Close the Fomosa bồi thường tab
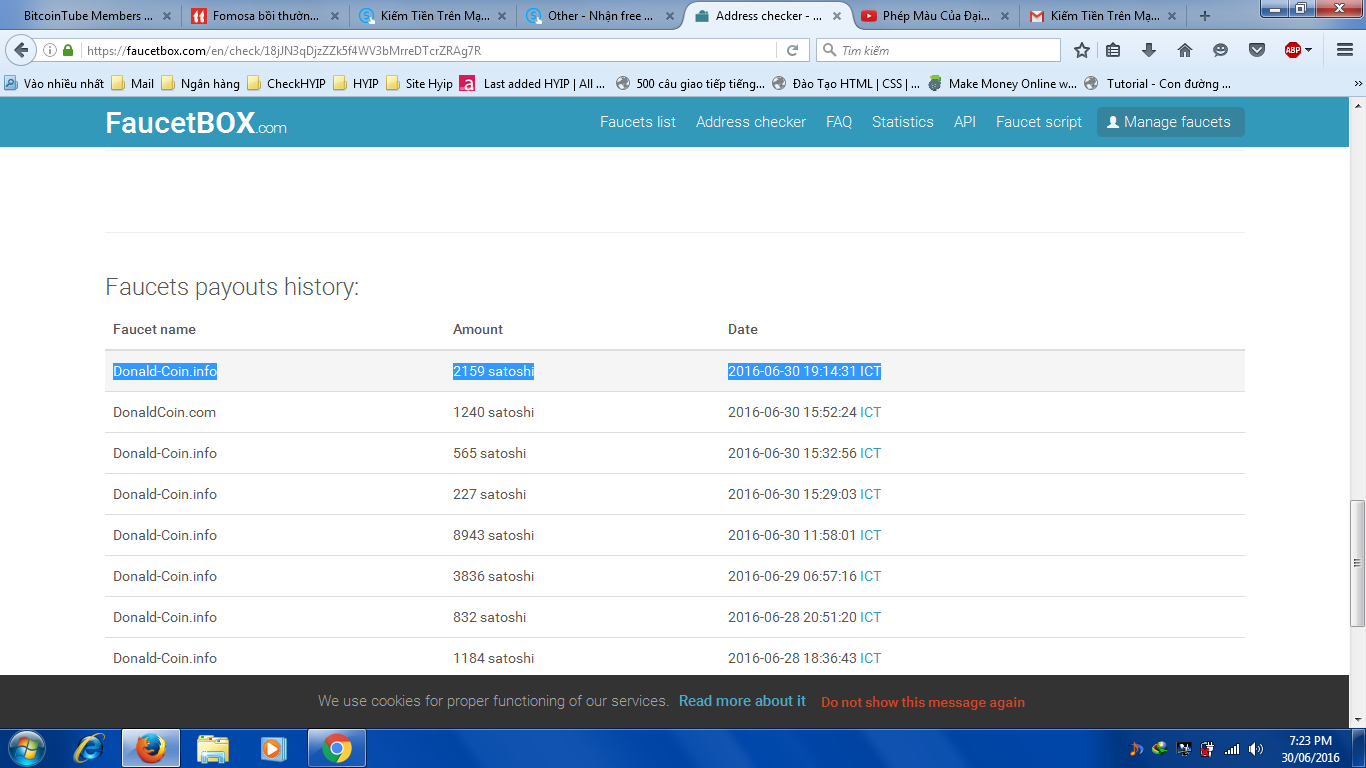 pyautogui.click(x=336, y=16)
